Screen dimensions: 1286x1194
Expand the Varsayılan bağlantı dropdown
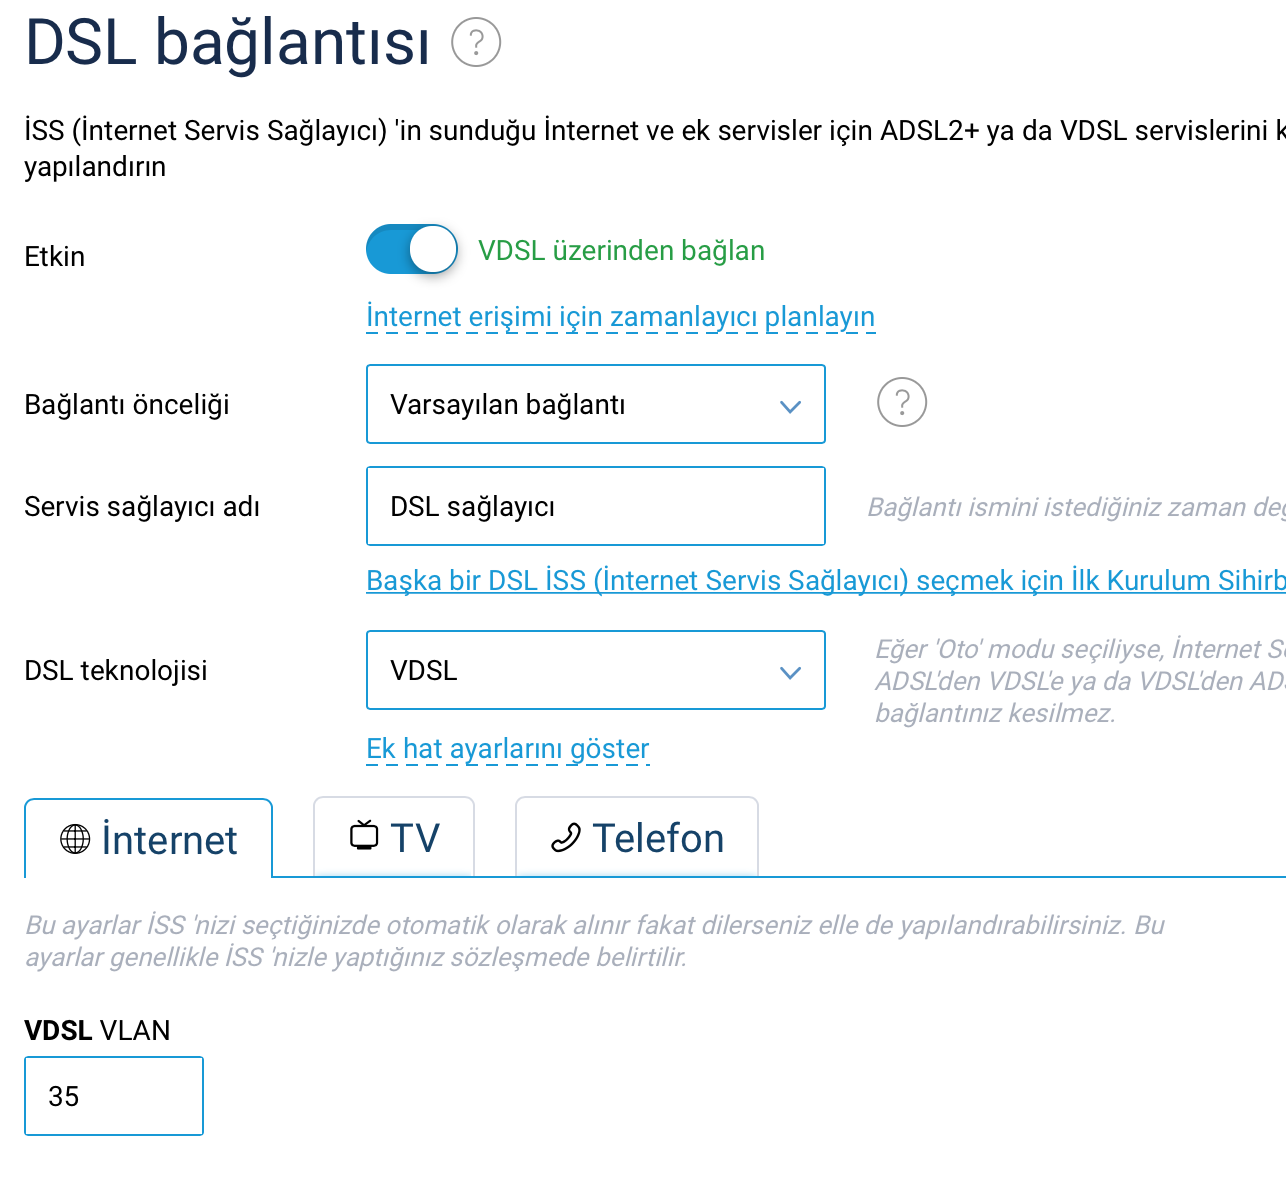(596, 404)
